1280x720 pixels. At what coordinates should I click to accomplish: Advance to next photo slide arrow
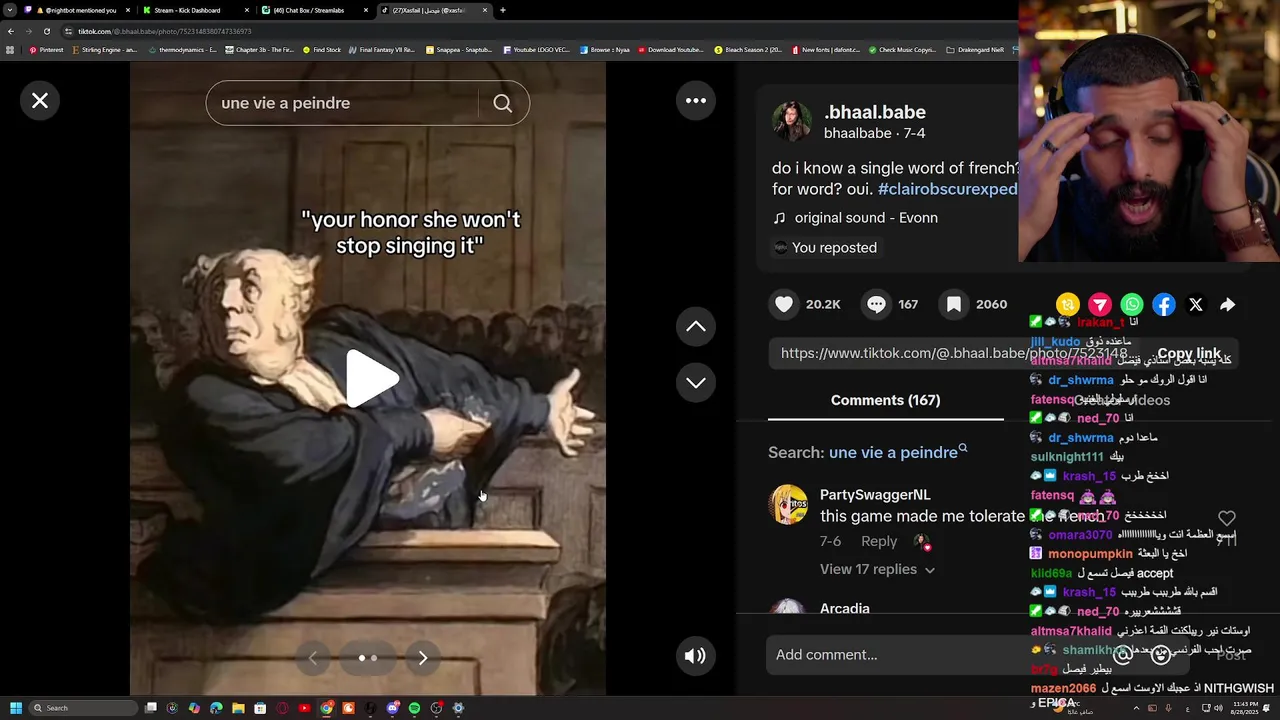pos(423,658)
